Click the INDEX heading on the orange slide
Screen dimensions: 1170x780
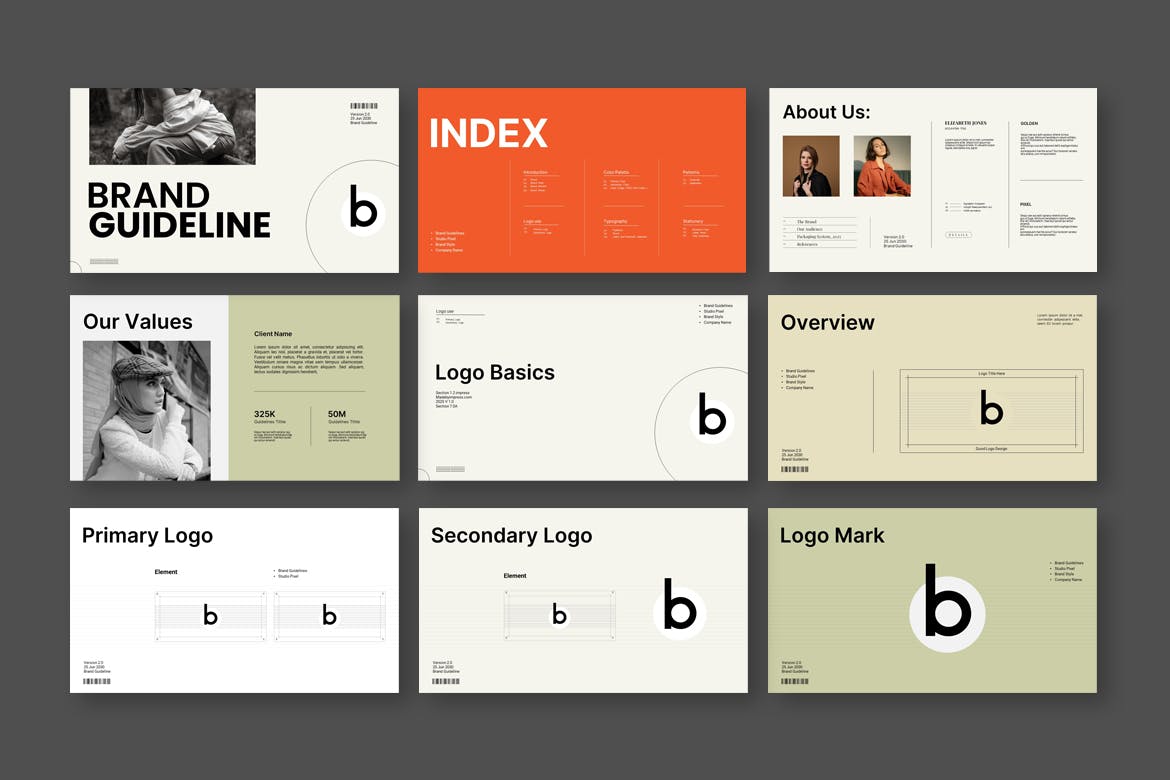pyautogui.click(x=488, y=133)
